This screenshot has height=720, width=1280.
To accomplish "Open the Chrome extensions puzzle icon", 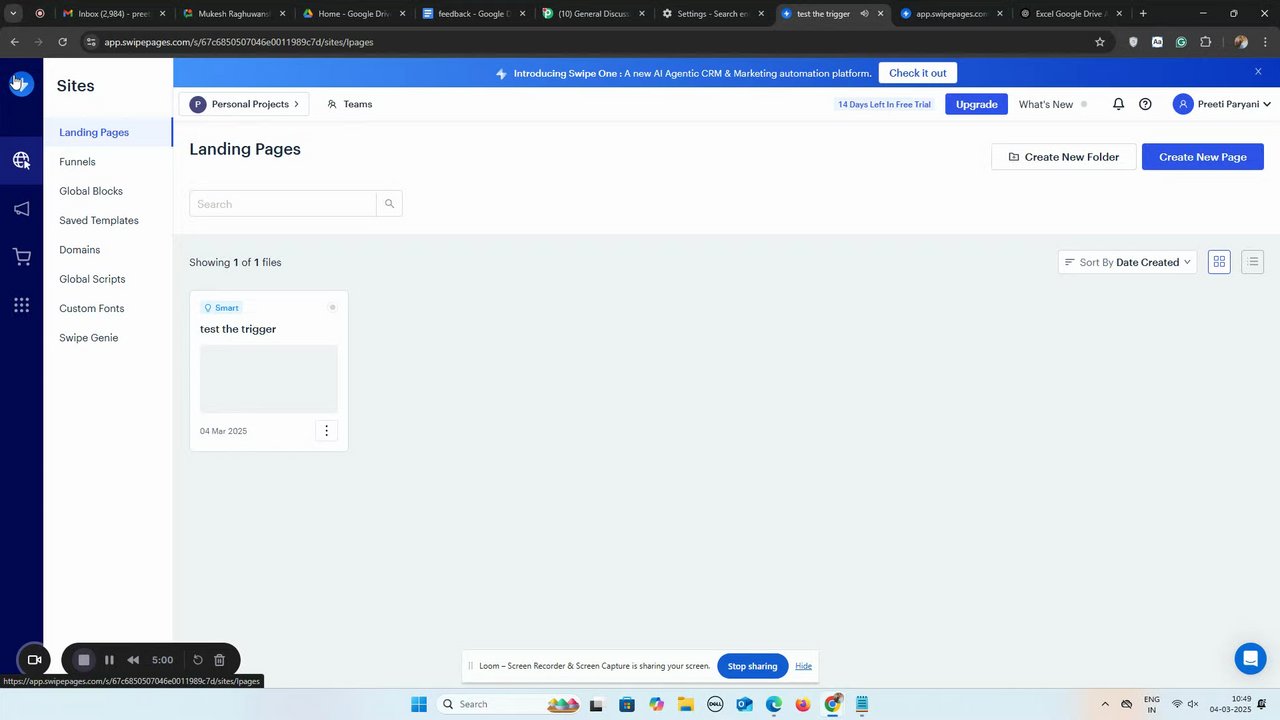I will click(x=1205, y=42).
